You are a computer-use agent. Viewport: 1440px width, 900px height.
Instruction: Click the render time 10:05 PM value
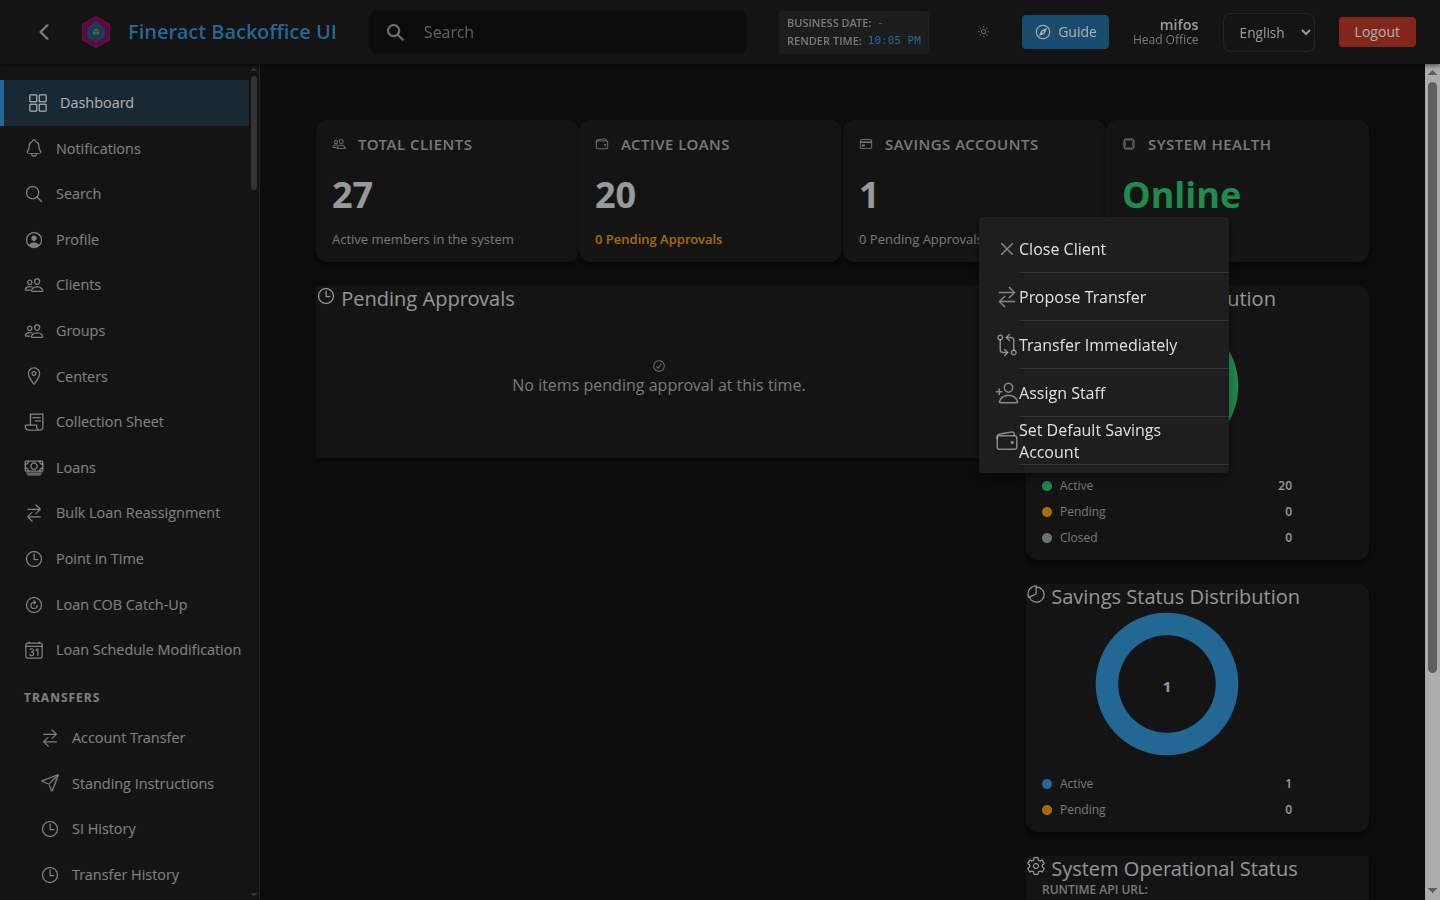click(x=894, y=41)
